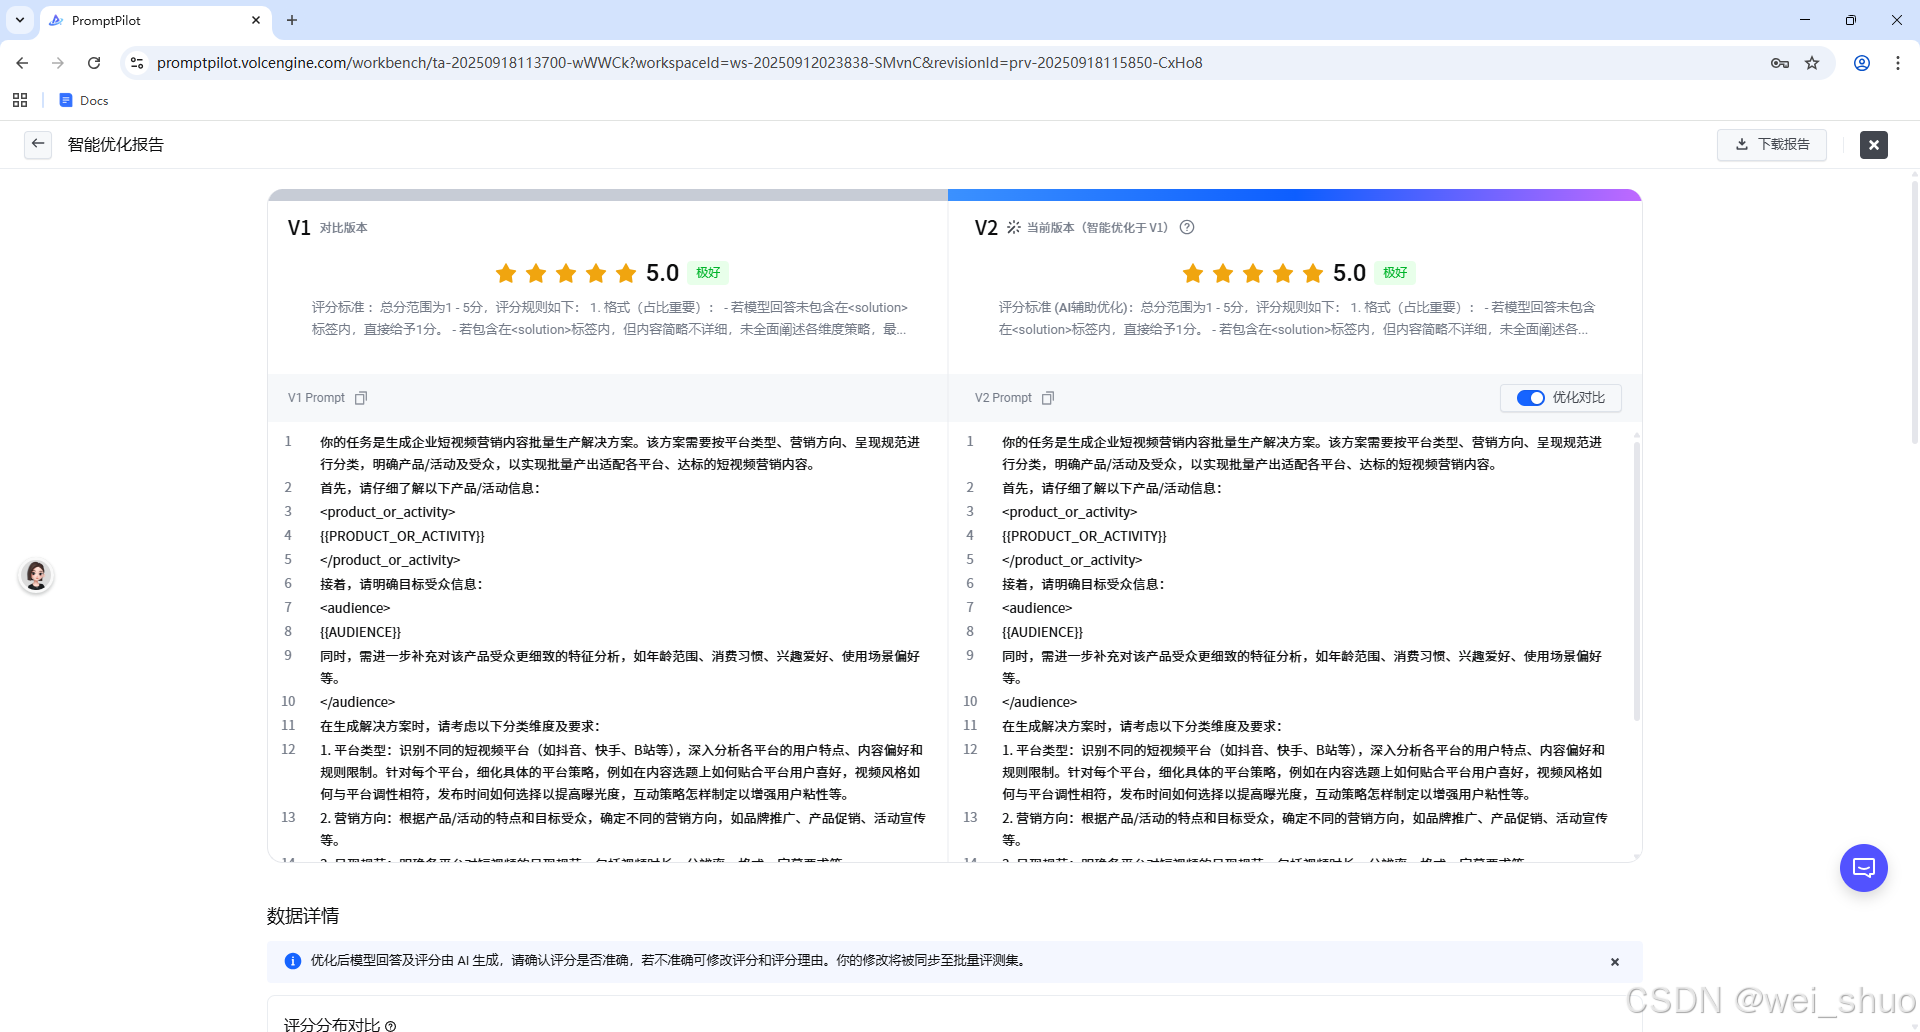
Task: Click the info icon in the blue banner
Action: 293,961
